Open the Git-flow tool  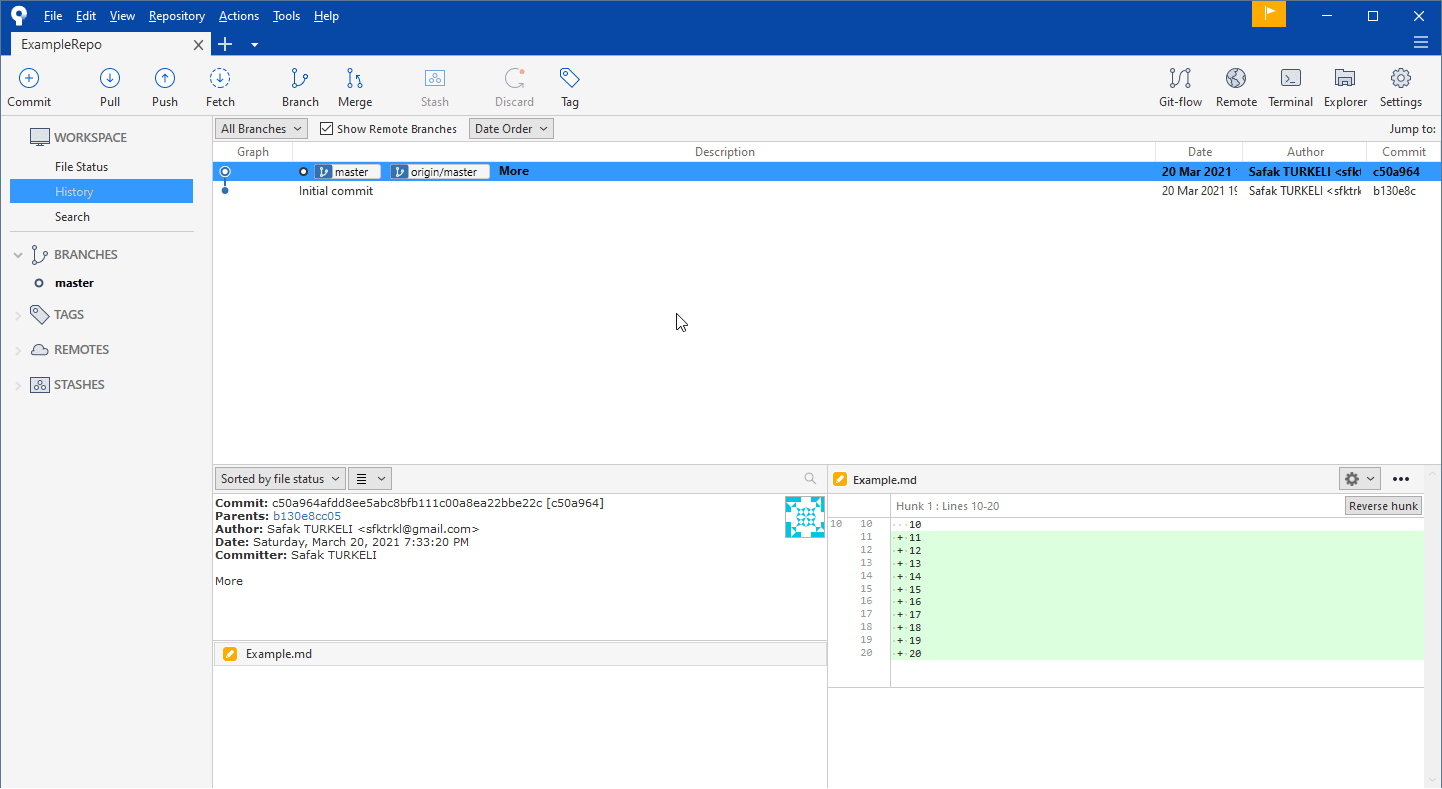coord(1180,78)
